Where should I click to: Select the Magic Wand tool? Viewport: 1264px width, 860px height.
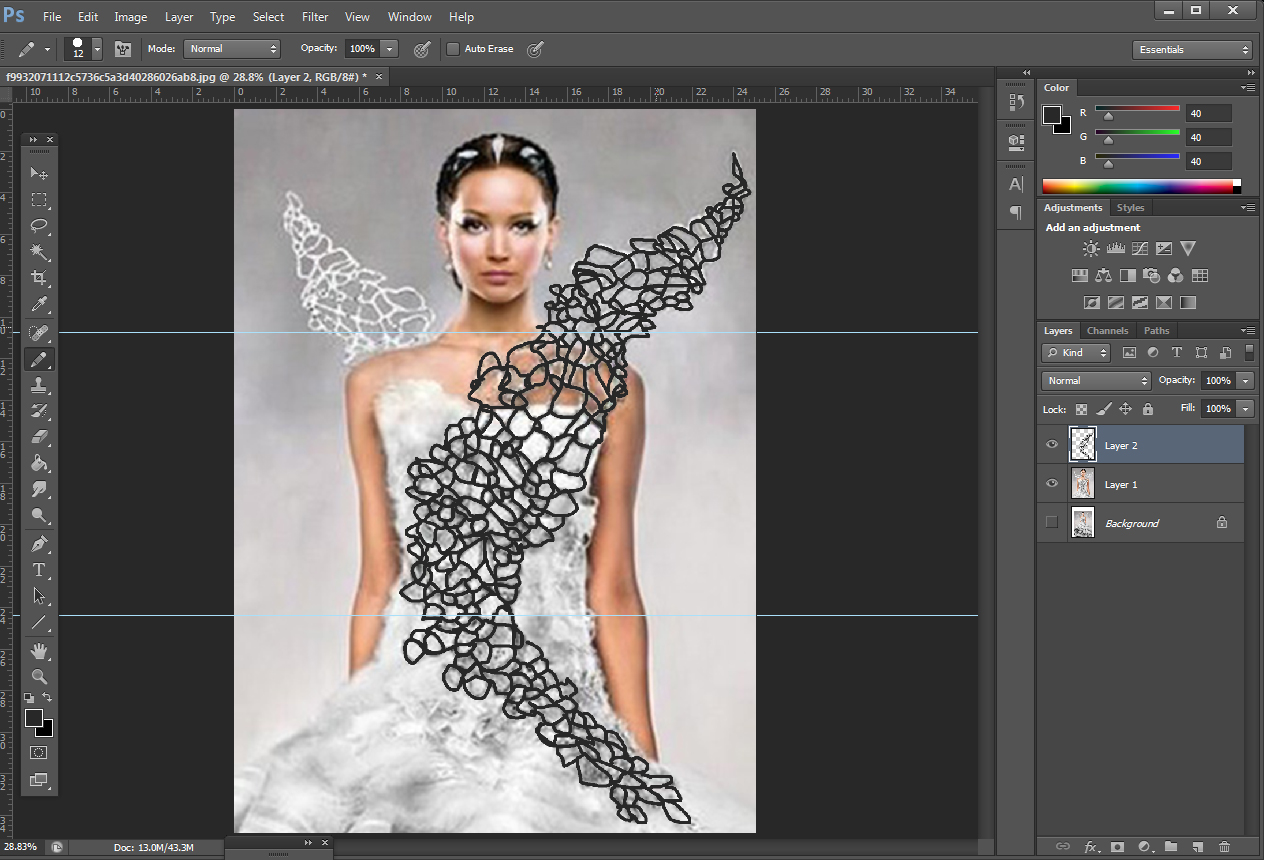[39, 252]
